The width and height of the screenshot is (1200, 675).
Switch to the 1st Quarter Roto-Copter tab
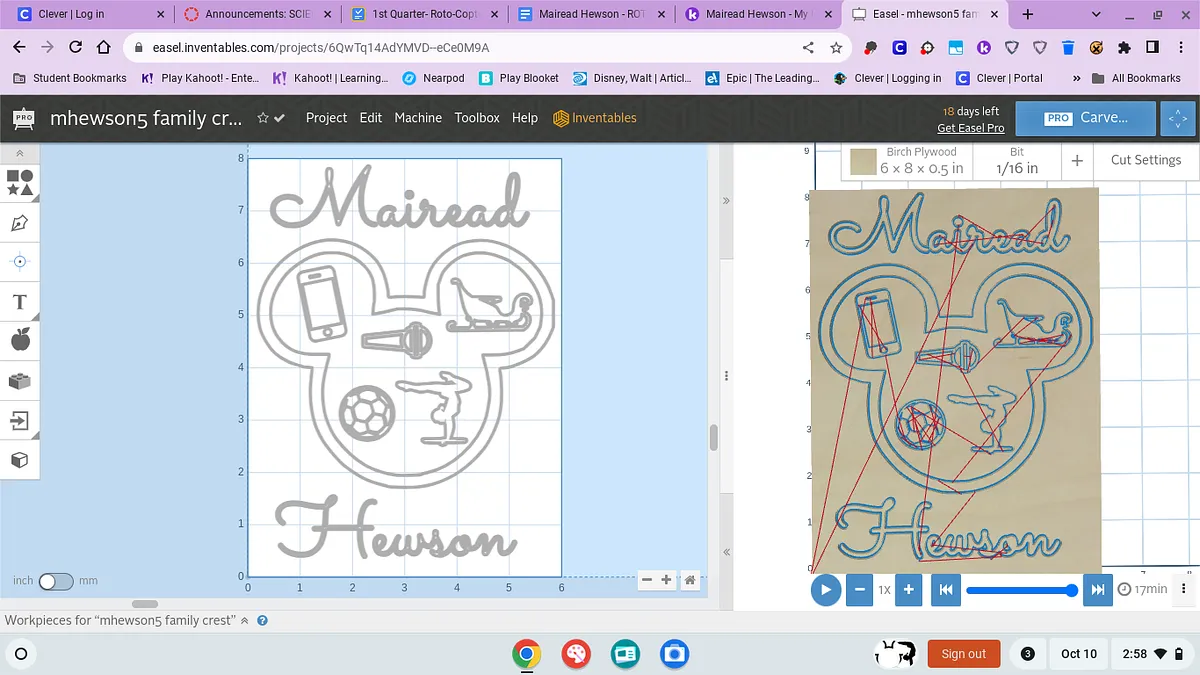(x=425, y=14)
